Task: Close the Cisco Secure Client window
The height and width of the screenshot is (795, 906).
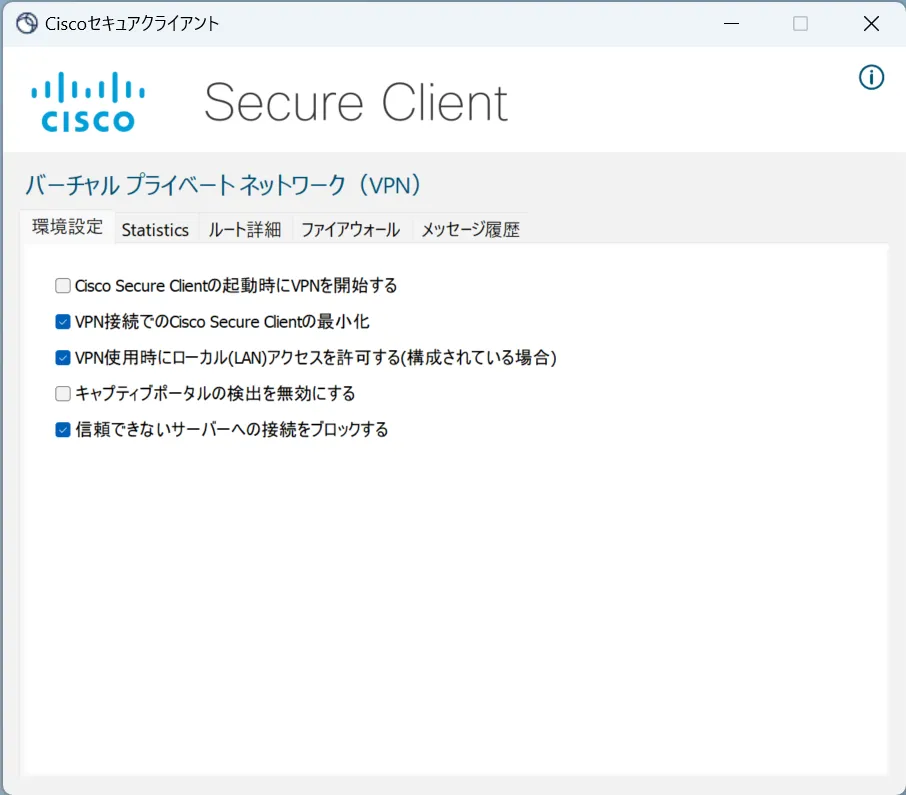Action: point(871,24)
